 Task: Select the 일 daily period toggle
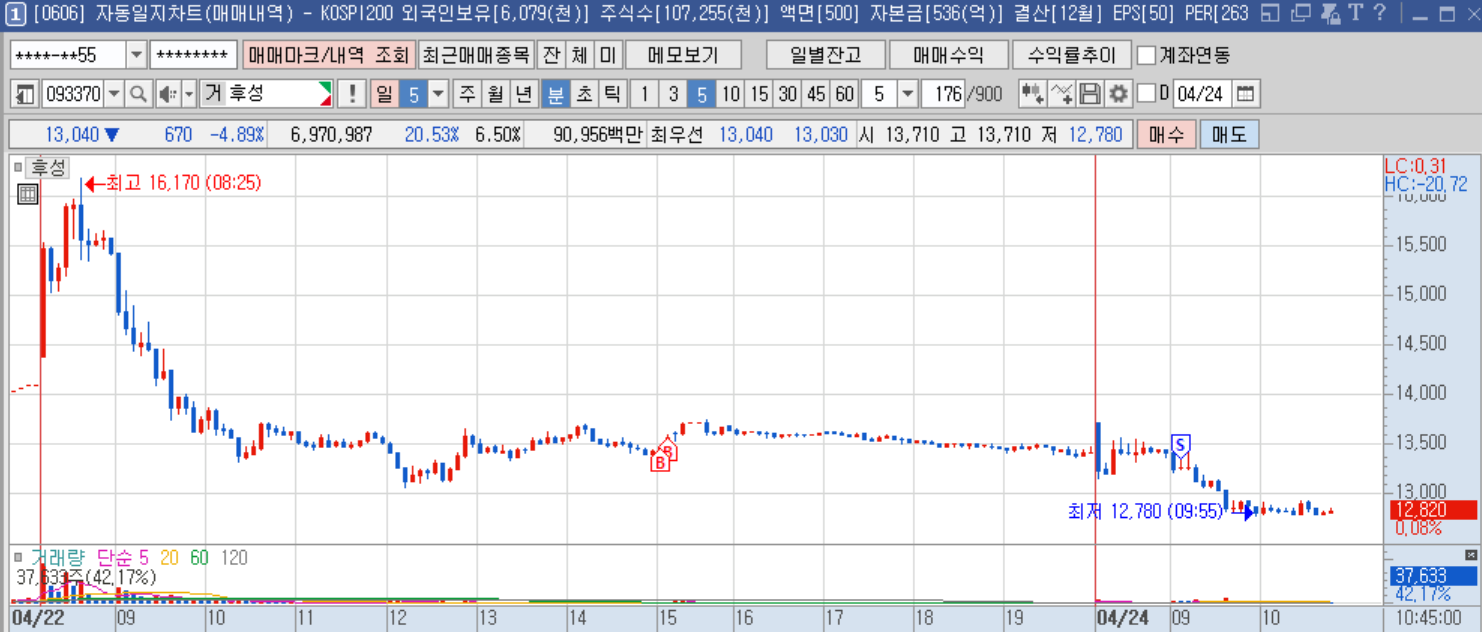[x=384, y=94]
